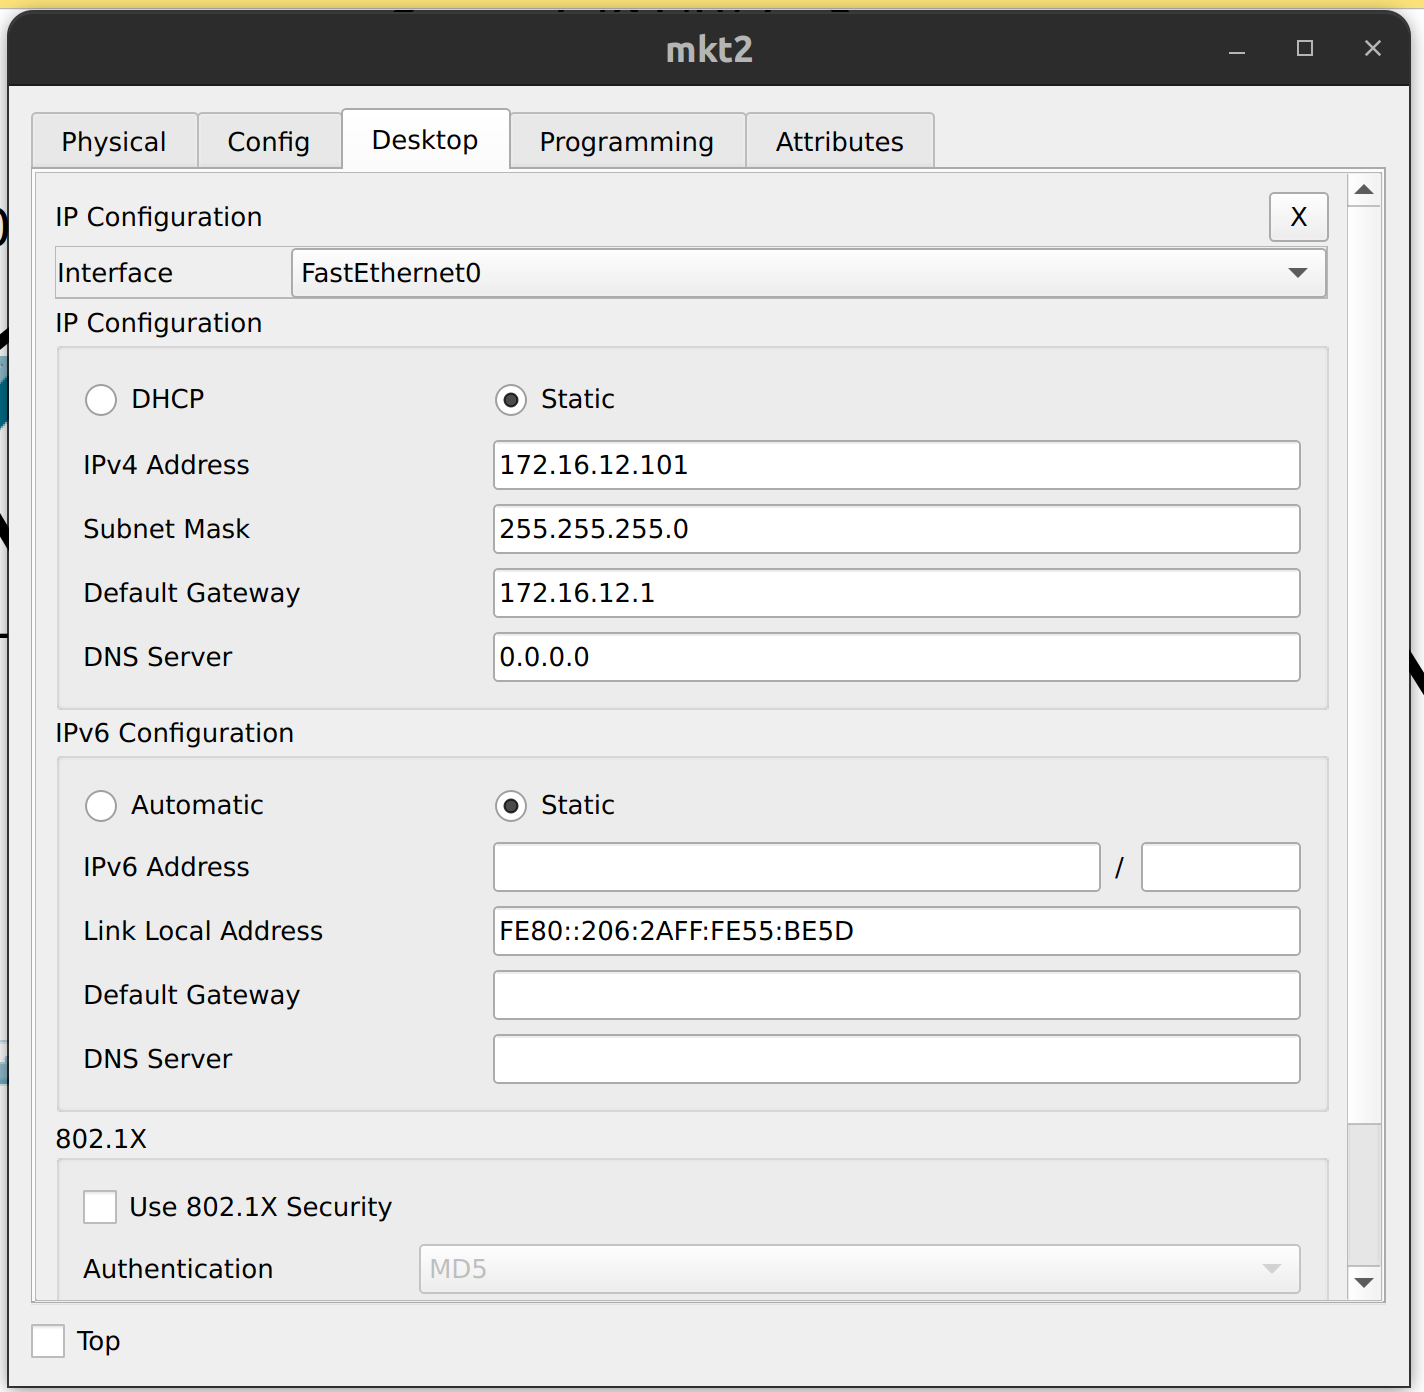Select the Link Local Address field
Screen dimensions: 1424x1392
click(x=895, y=931)
